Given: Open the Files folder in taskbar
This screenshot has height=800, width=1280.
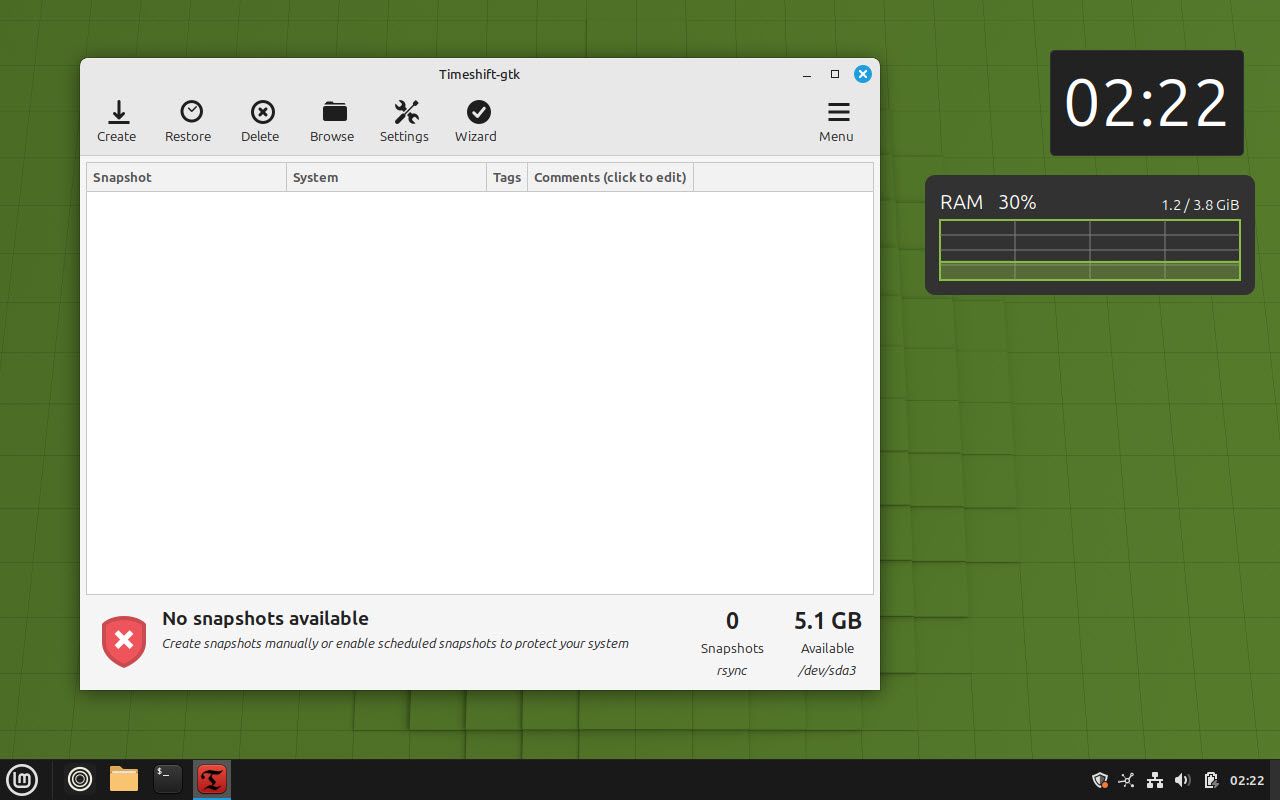Looking at the screenshot, I should pyautogui.click(x=124, y=779).
